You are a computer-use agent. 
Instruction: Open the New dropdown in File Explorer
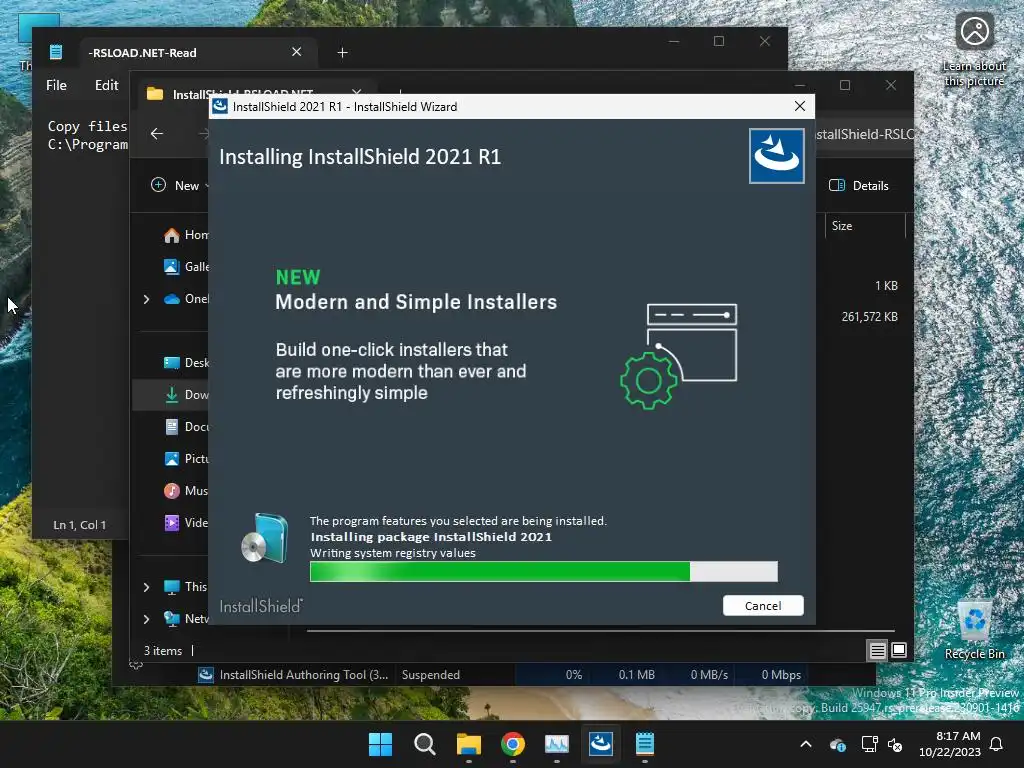coord(180,185)
